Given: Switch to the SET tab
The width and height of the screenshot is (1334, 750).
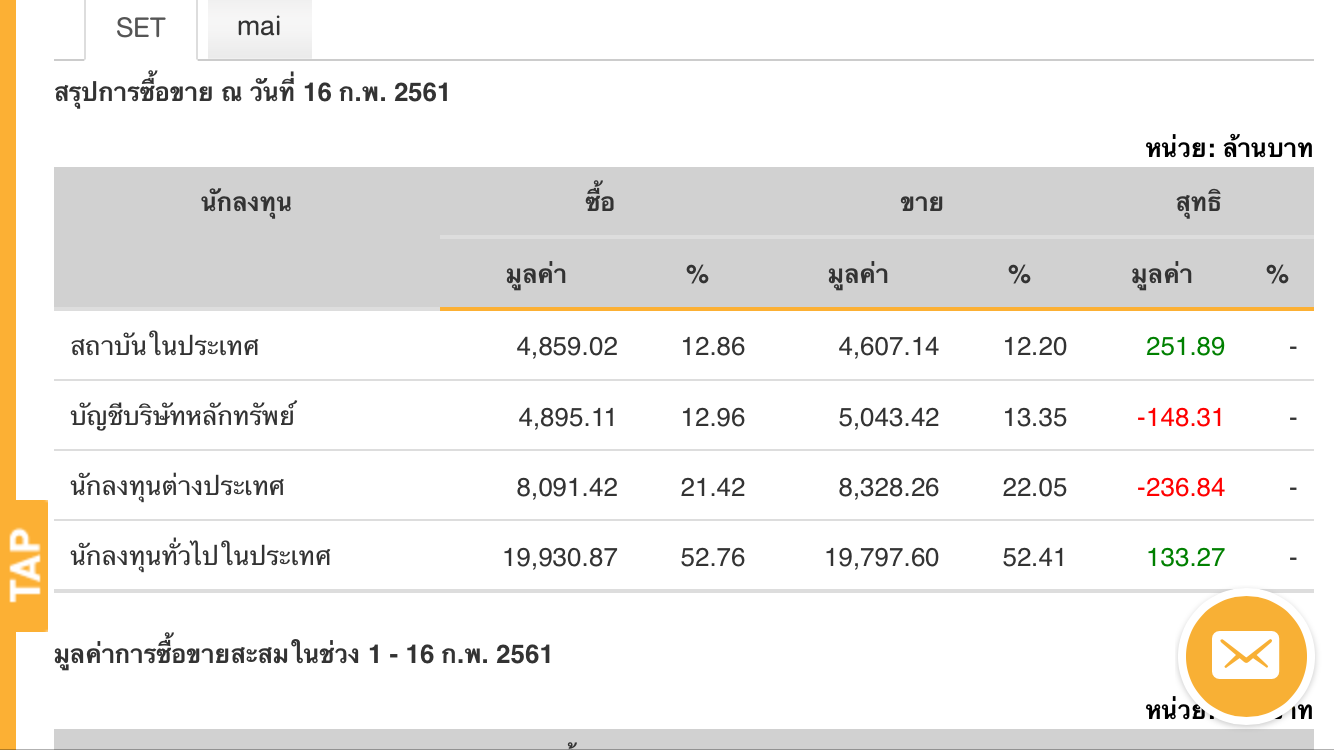Looking at the screenshot, I should [x=140, y=28].
